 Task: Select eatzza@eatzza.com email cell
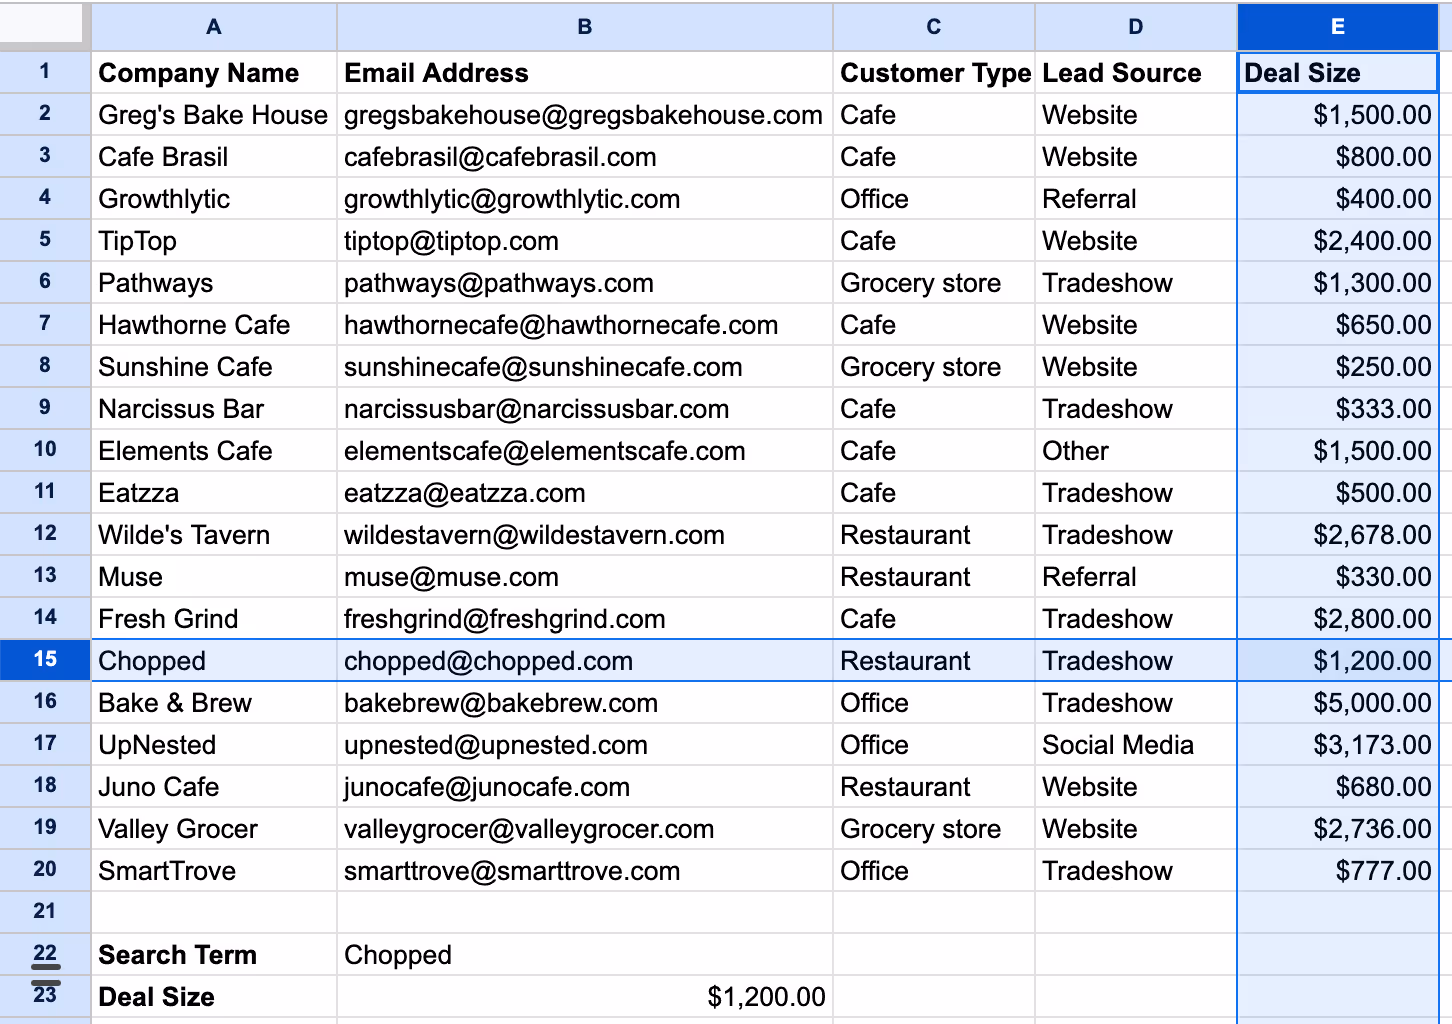pyautogui.click(x=585, y=493)
